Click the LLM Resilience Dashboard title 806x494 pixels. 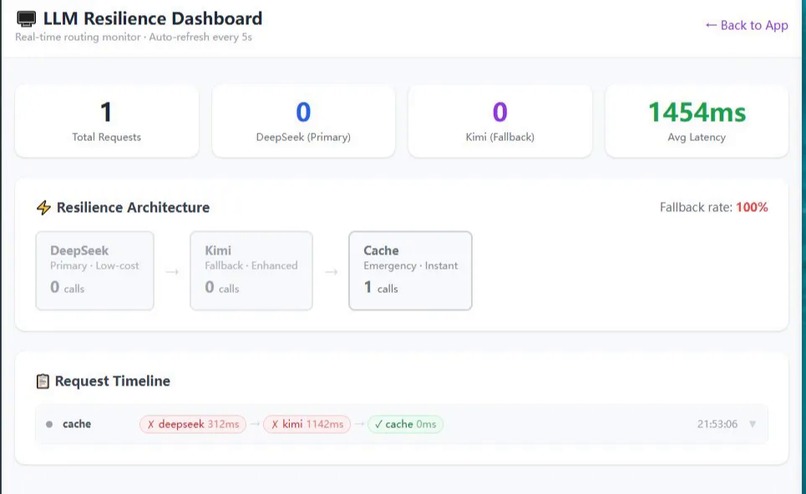tap(153, 19)
